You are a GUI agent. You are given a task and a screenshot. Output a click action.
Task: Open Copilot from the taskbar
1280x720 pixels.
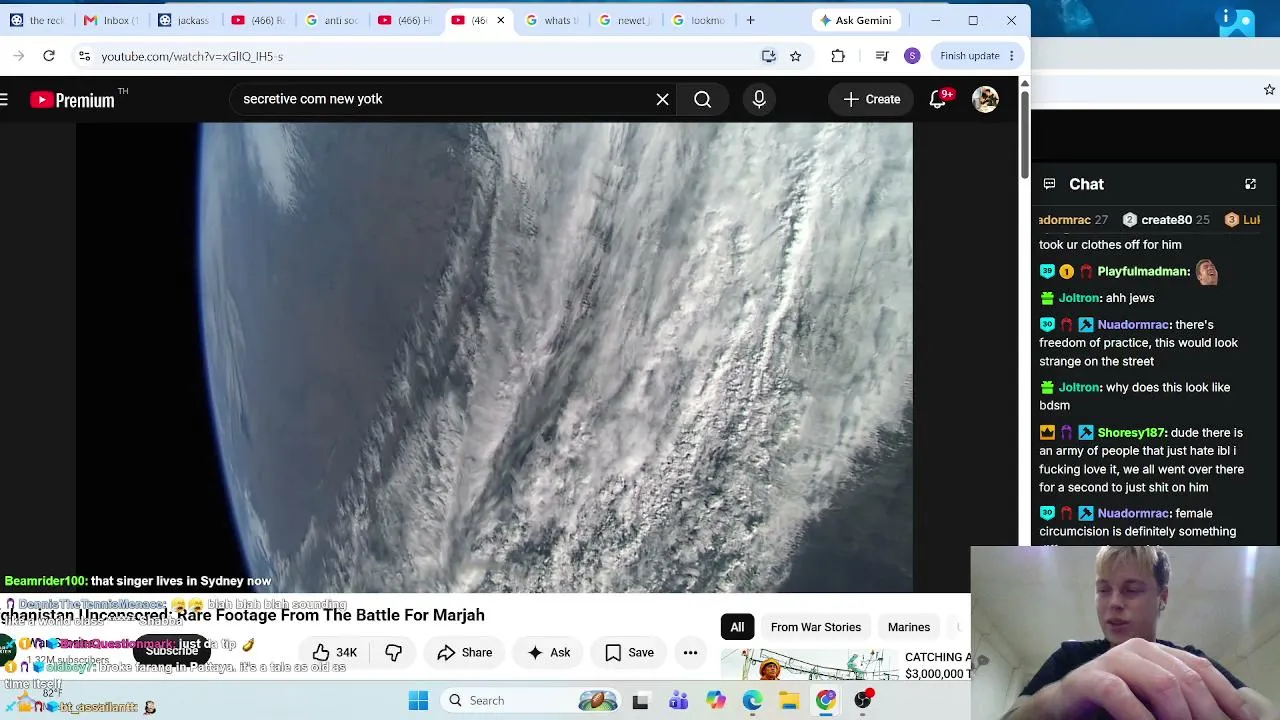click(715, 701)
